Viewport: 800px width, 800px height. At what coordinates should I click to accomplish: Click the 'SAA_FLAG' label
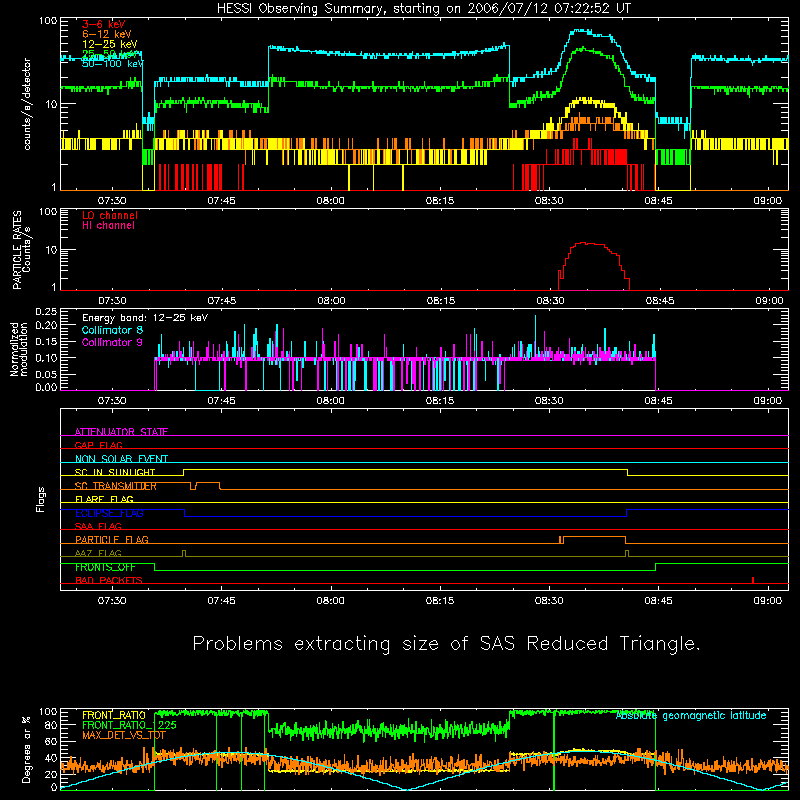coord(98,526)
